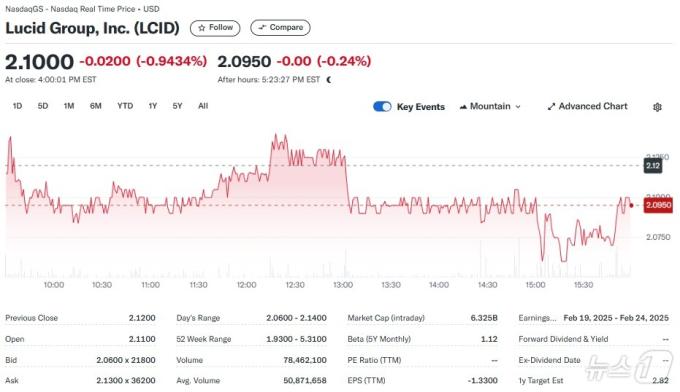
Task: Click the expand arrows Advanced Chart icon
Action: click(551, 107)
